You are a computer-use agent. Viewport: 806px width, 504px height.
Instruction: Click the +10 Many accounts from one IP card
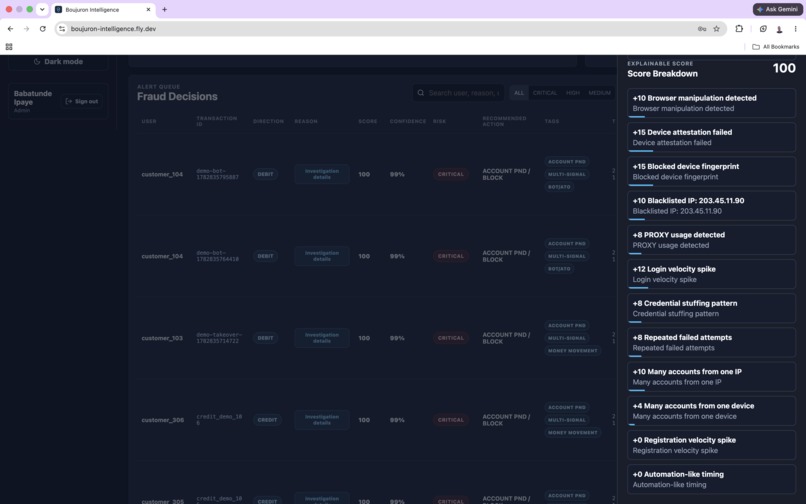(x=711, y=377)
